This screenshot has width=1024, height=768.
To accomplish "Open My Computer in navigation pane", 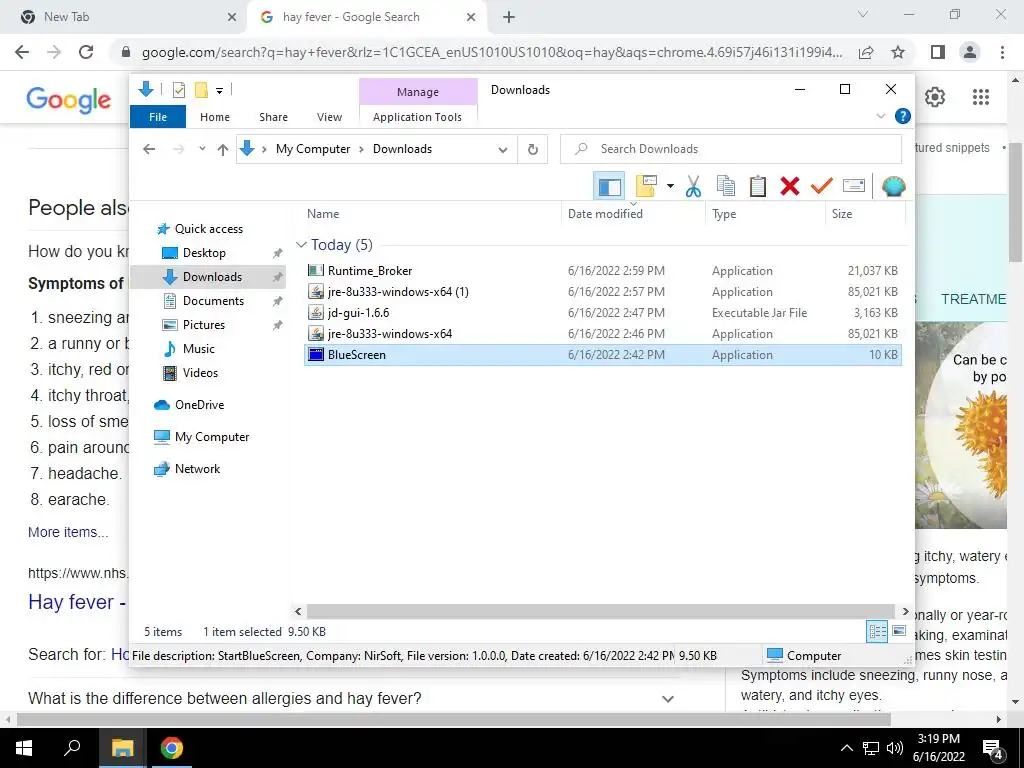I will point(212,437).
